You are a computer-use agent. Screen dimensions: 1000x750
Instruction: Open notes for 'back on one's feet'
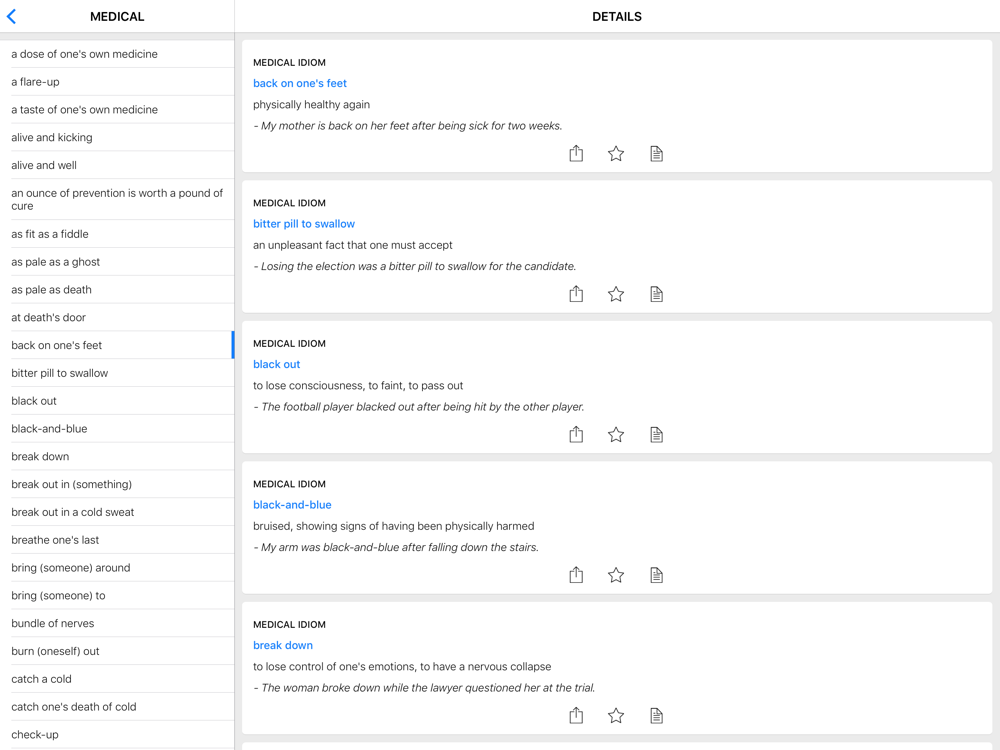656,154
